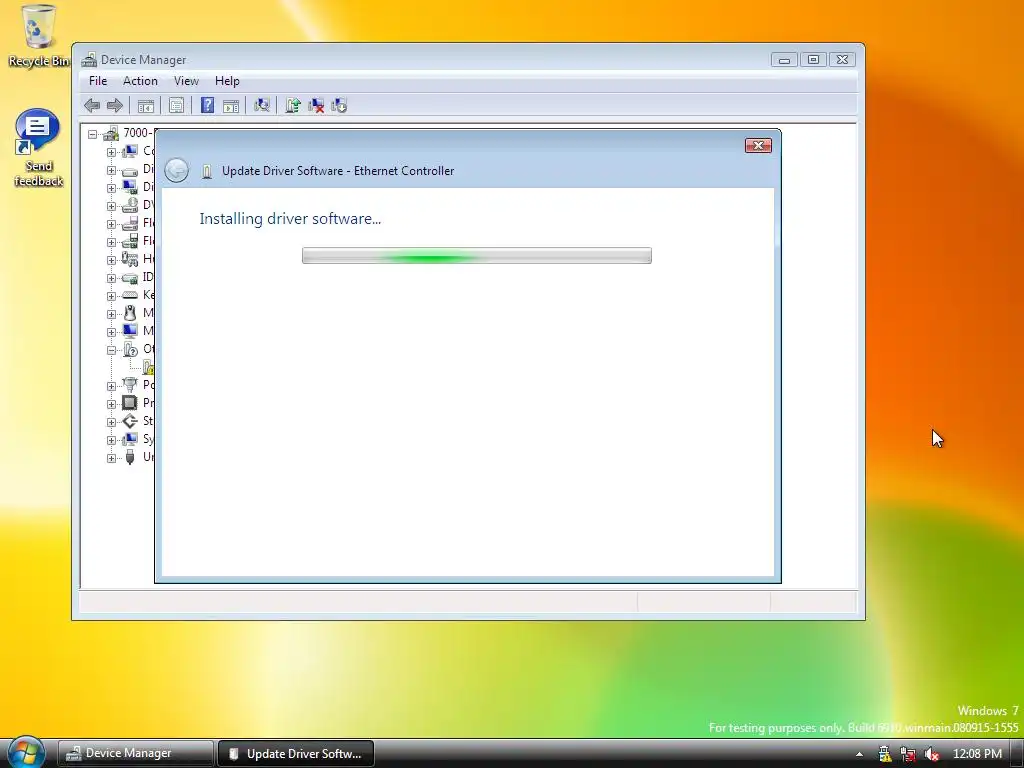Open the Windows Start orb
1024x768 pixels.
(x=26, y=752)
